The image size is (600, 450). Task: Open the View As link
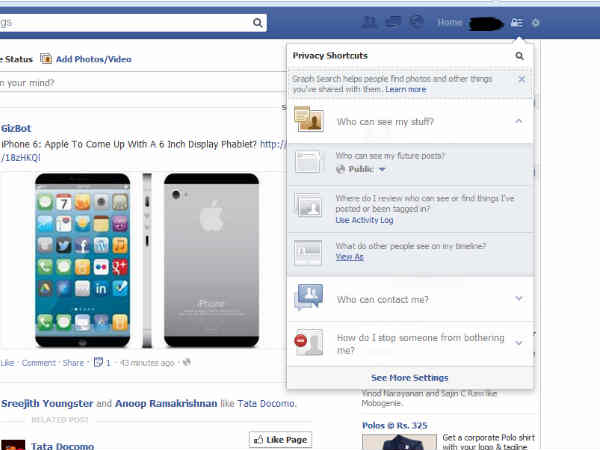point(349,257)
